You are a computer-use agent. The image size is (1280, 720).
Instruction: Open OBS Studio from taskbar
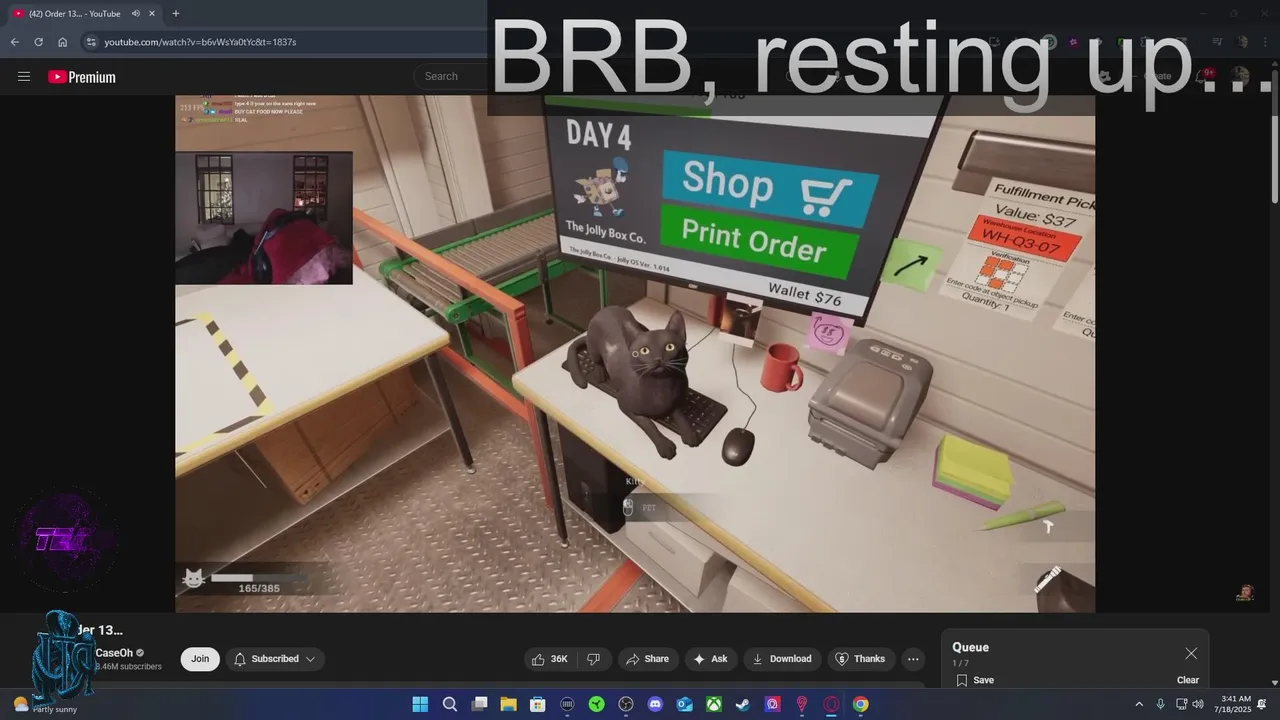point(626,704)
